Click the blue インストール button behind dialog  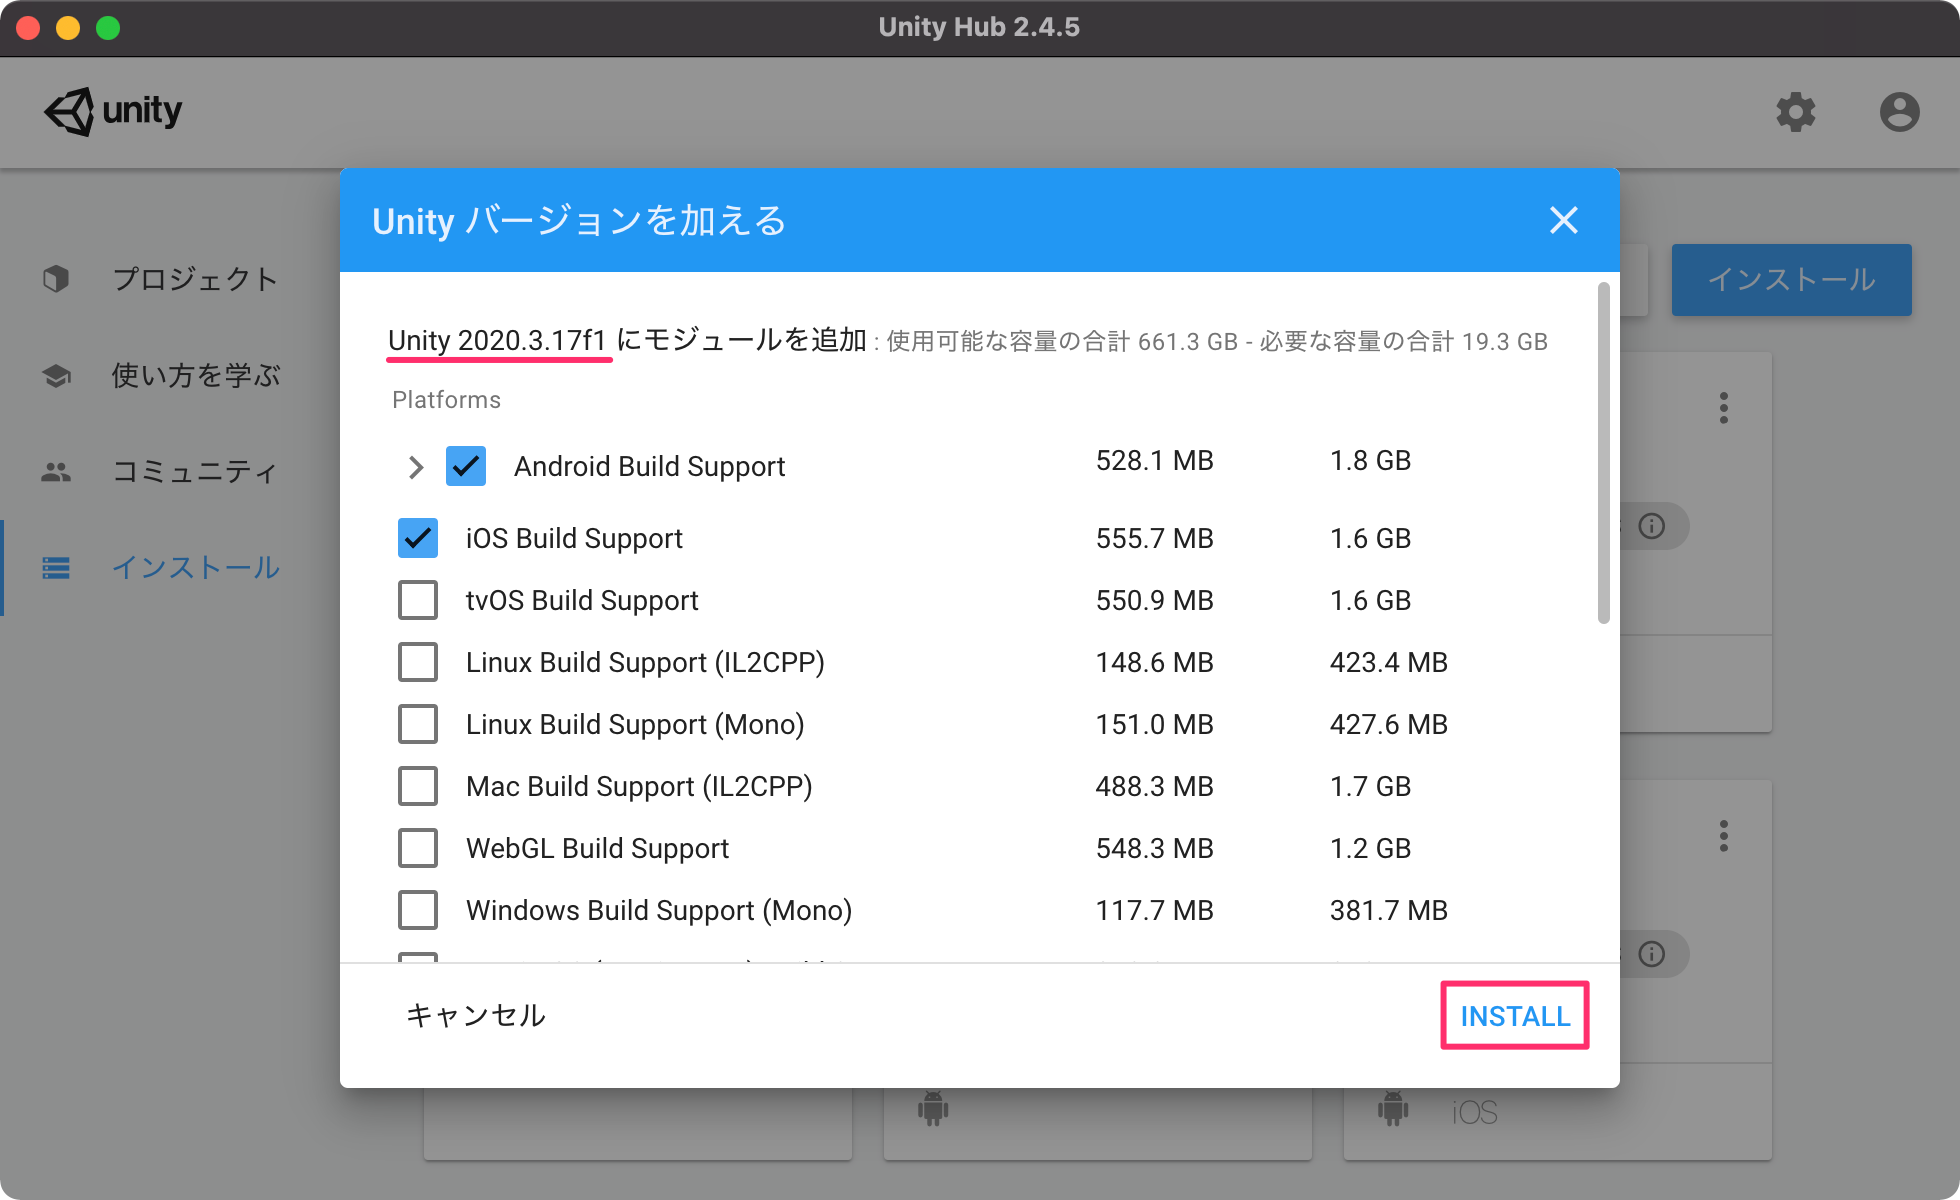click(1791, 280)
